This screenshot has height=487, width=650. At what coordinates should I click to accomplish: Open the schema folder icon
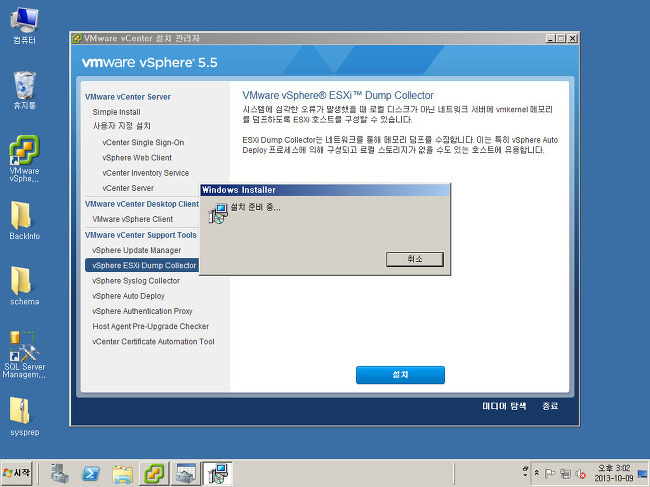coord(24,286)
